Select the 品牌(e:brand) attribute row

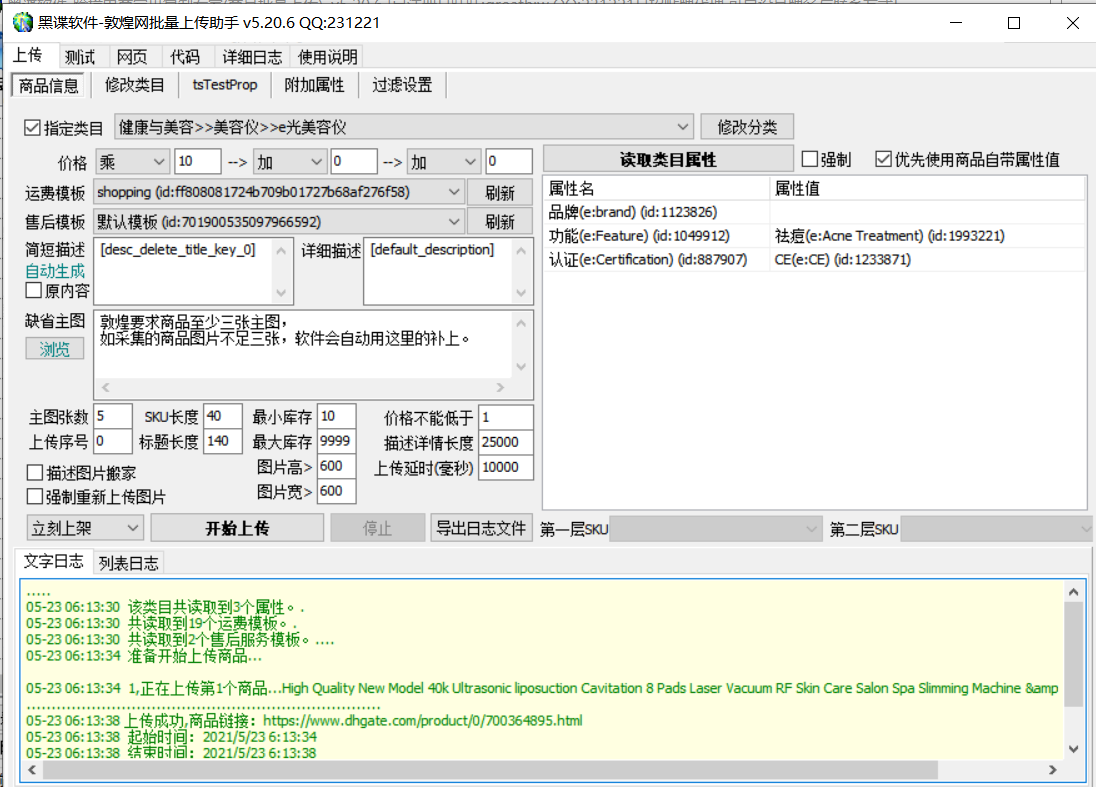pyautogui.click(x=814, y=212)
